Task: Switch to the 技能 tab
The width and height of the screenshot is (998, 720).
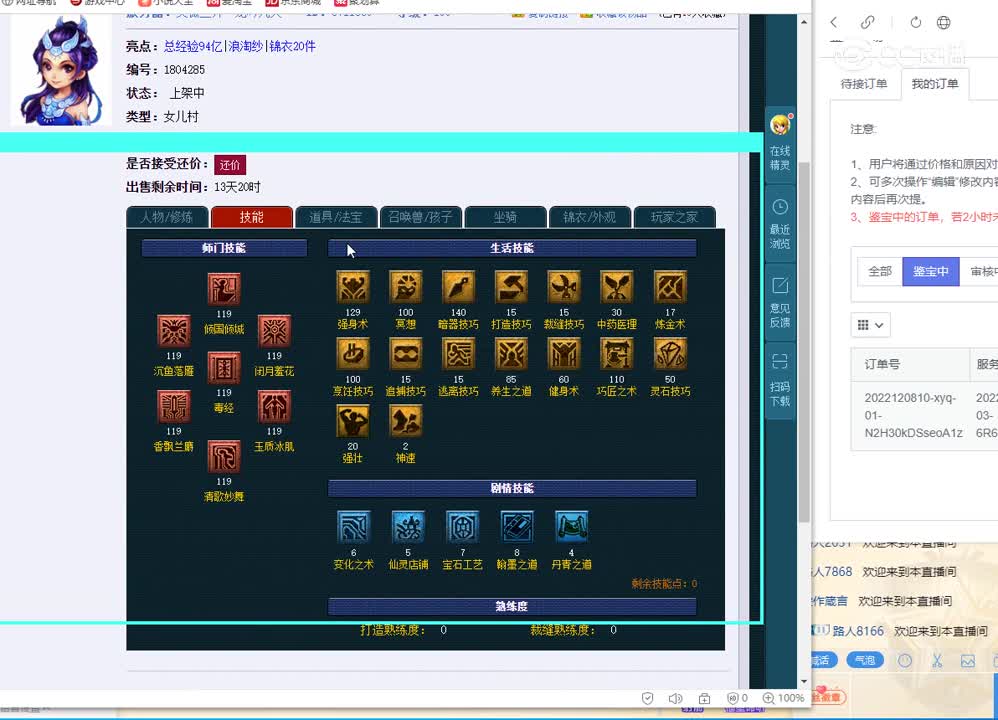Action: coord(252,217)
